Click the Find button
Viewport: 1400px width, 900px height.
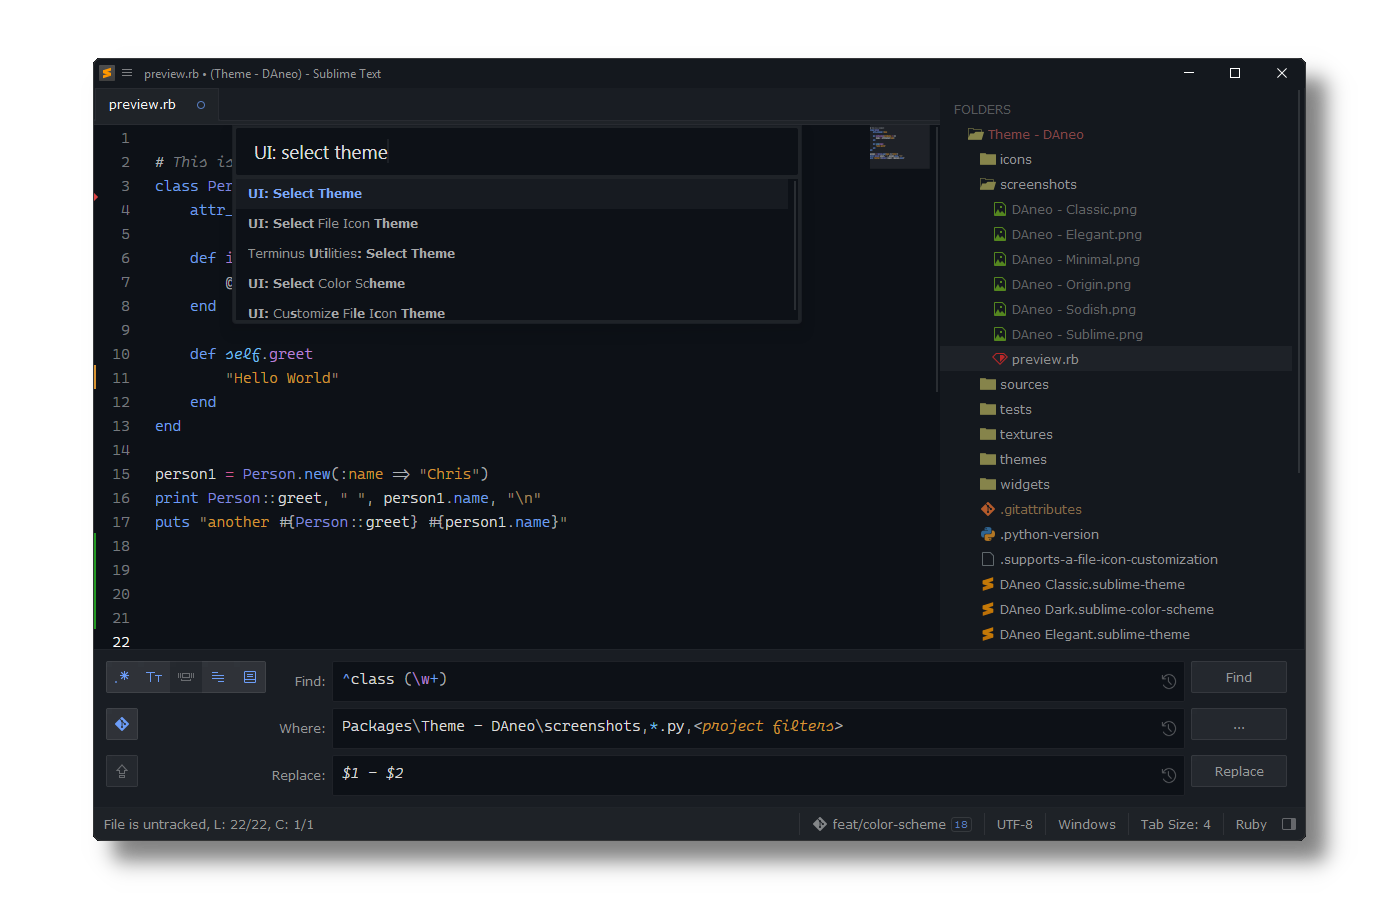pos(1239,677)
